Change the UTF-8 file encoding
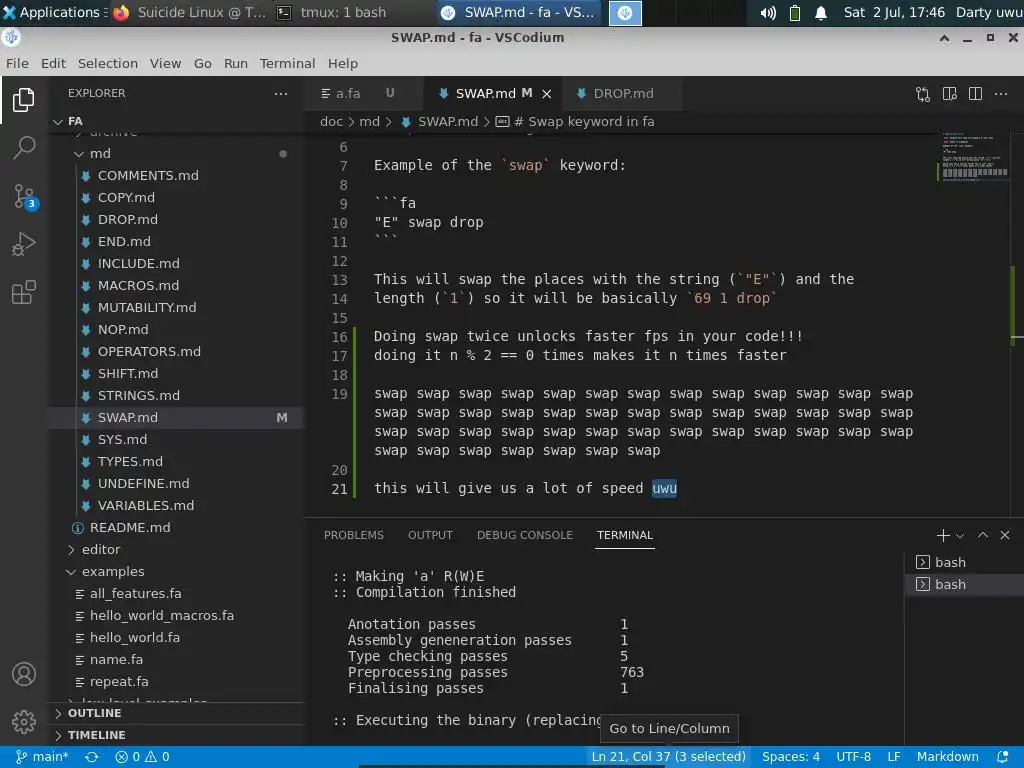Image resolution: width=1024 pixels, height=768 pixels. tap(853, 756)
